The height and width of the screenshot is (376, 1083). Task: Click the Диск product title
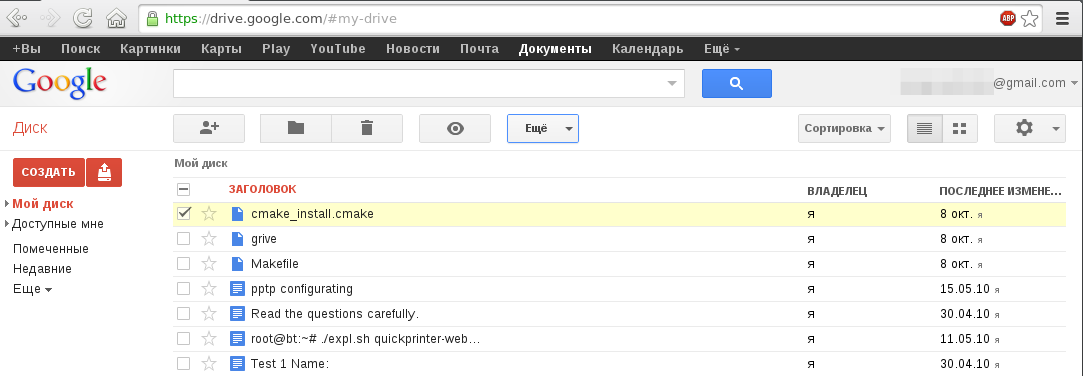tap(30, 129)
